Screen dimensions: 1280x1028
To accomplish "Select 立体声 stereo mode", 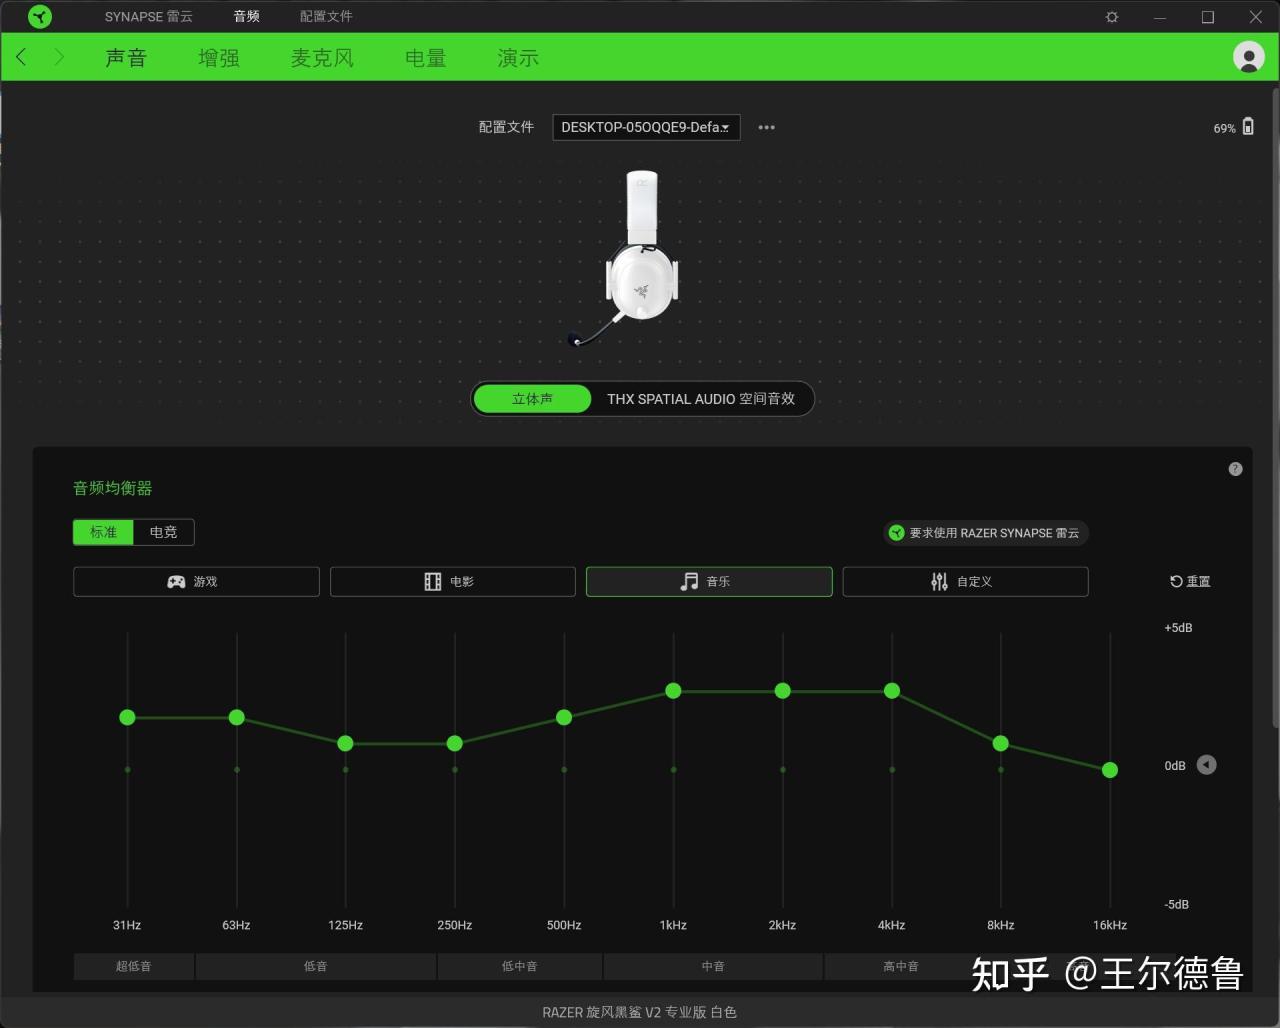I will tap(532, 399).
